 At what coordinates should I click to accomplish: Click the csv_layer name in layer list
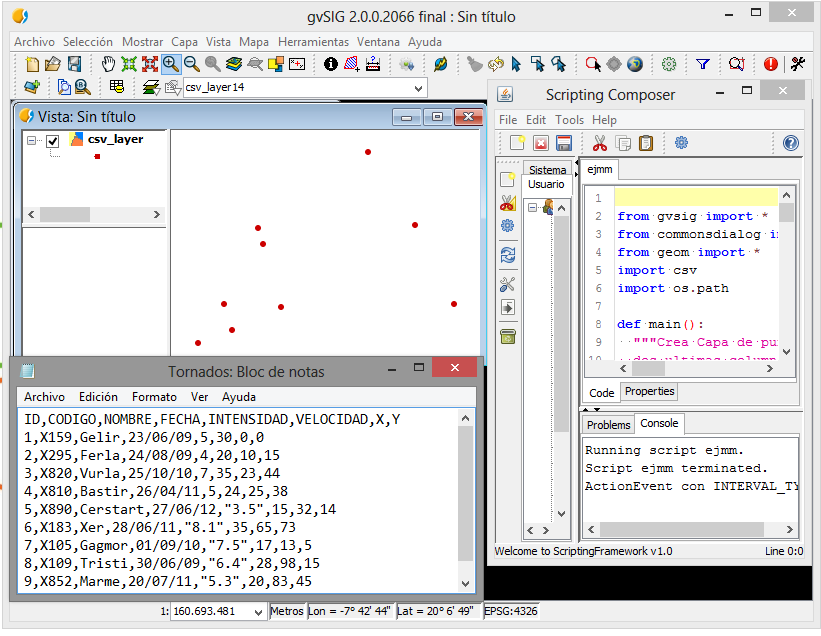tap(115, 139)
